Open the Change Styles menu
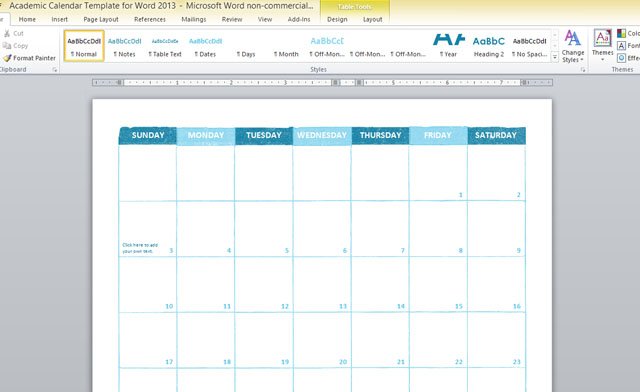This screenshot has width=640, height=392. coord(573,46)
